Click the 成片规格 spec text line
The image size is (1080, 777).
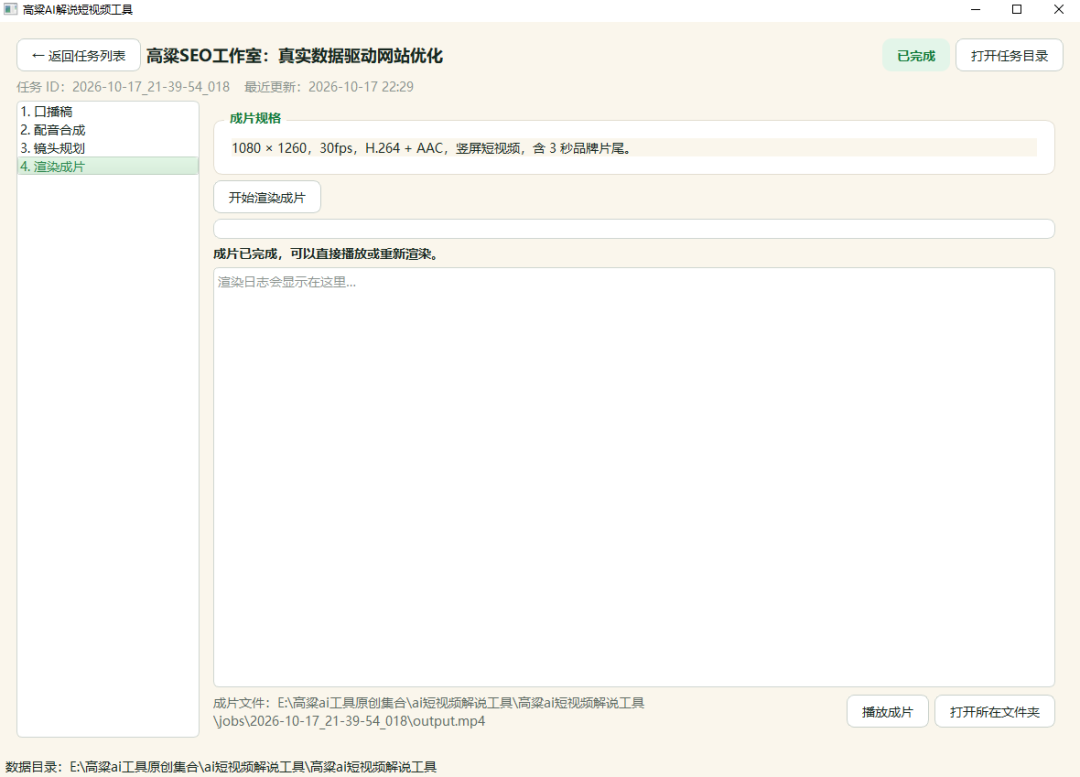pos(634,147)
